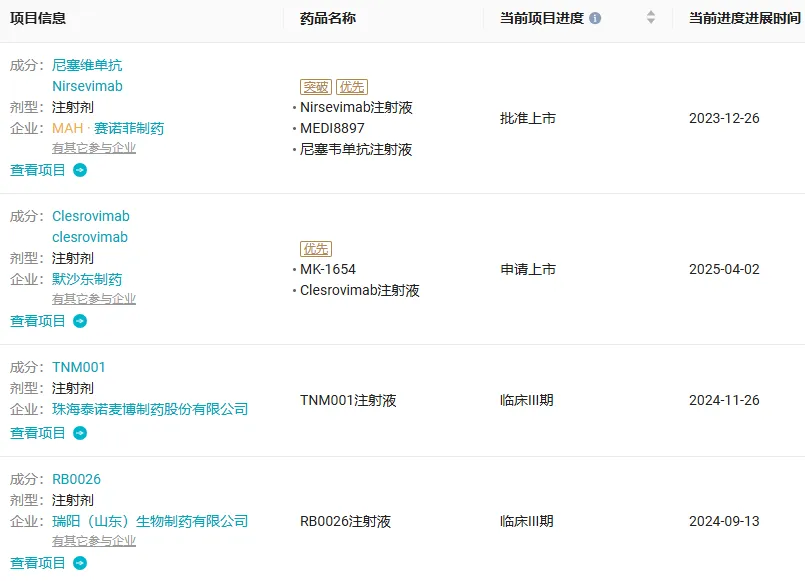
Task: Open the 珠海泰诺麦博制药股份有限公司 company link
Action: tap(150, 409)
